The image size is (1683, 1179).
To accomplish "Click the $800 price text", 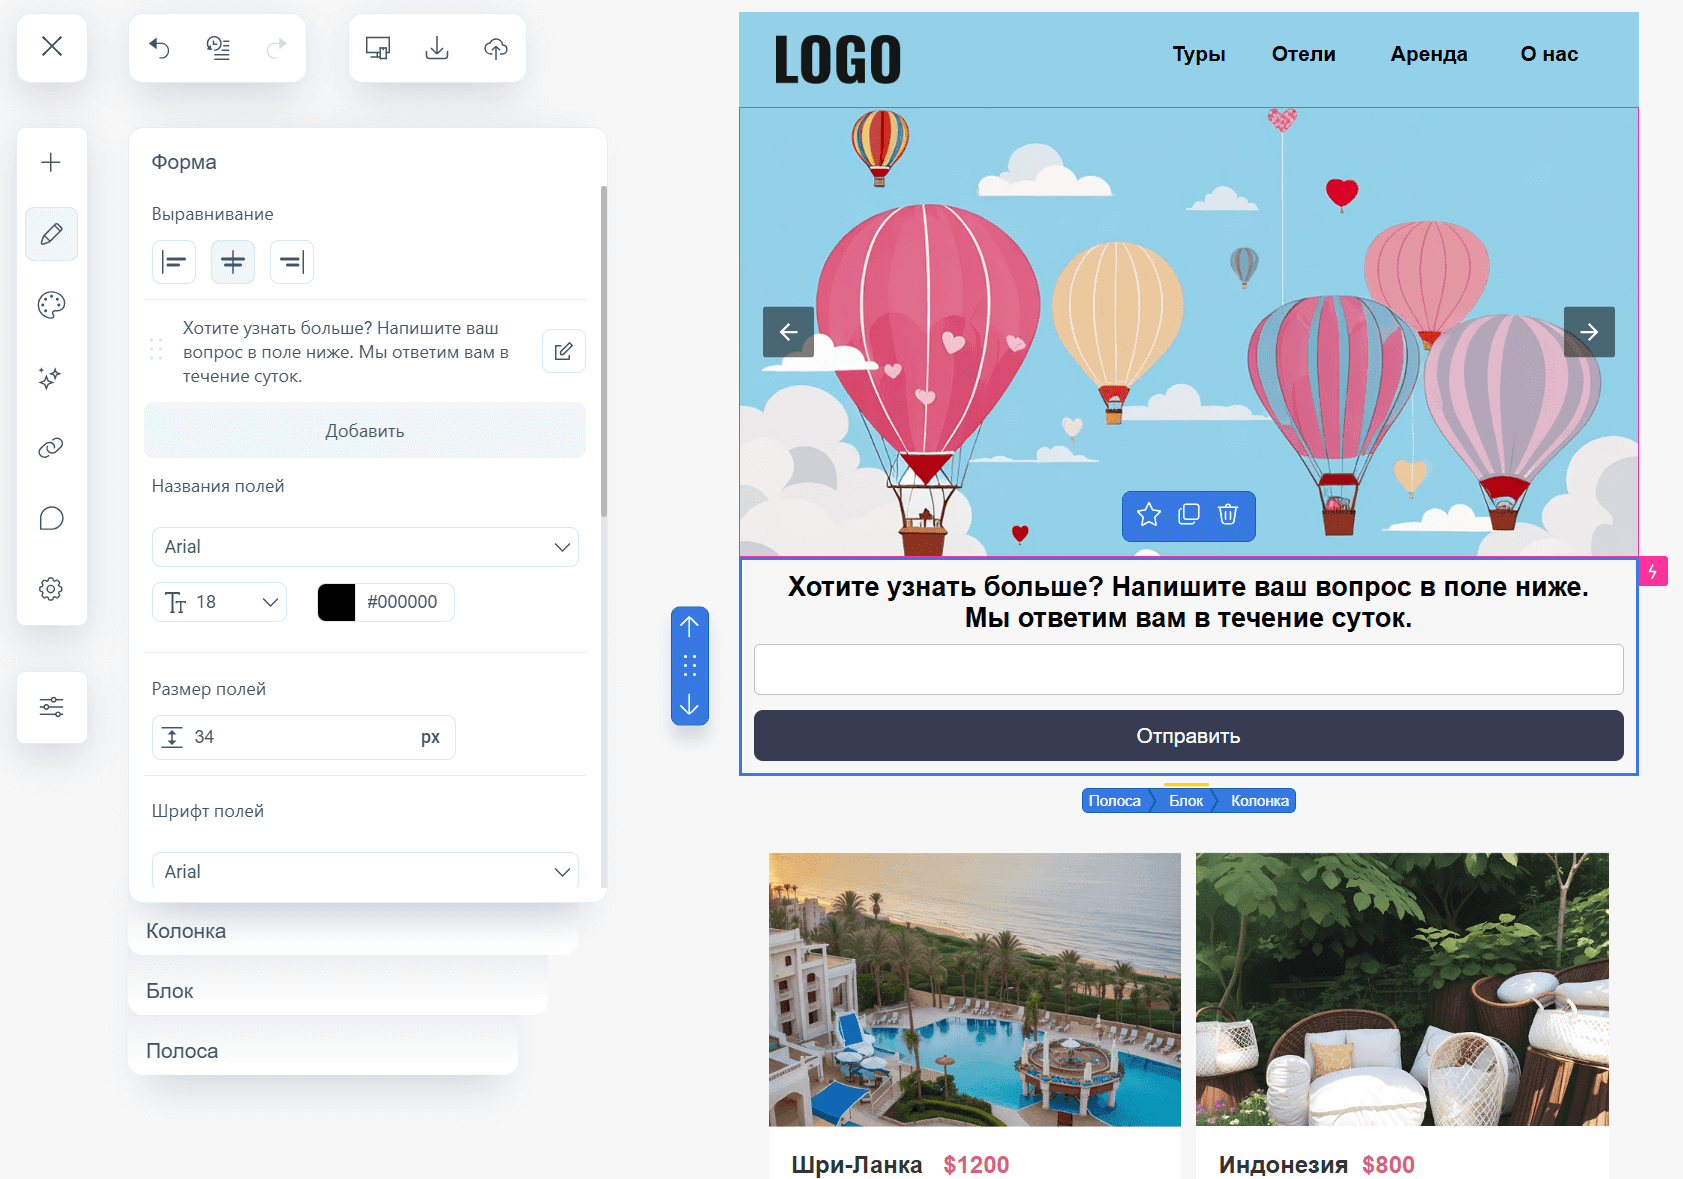I will [x=1388, y=1165].
